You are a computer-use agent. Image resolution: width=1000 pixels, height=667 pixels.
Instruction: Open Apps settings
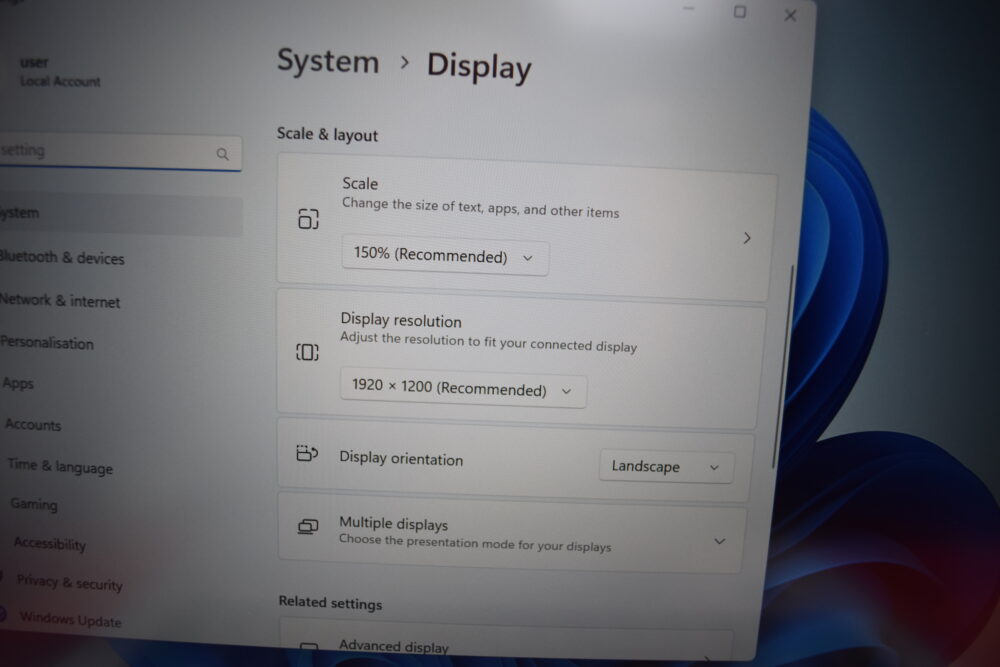[x=18, y=383]
